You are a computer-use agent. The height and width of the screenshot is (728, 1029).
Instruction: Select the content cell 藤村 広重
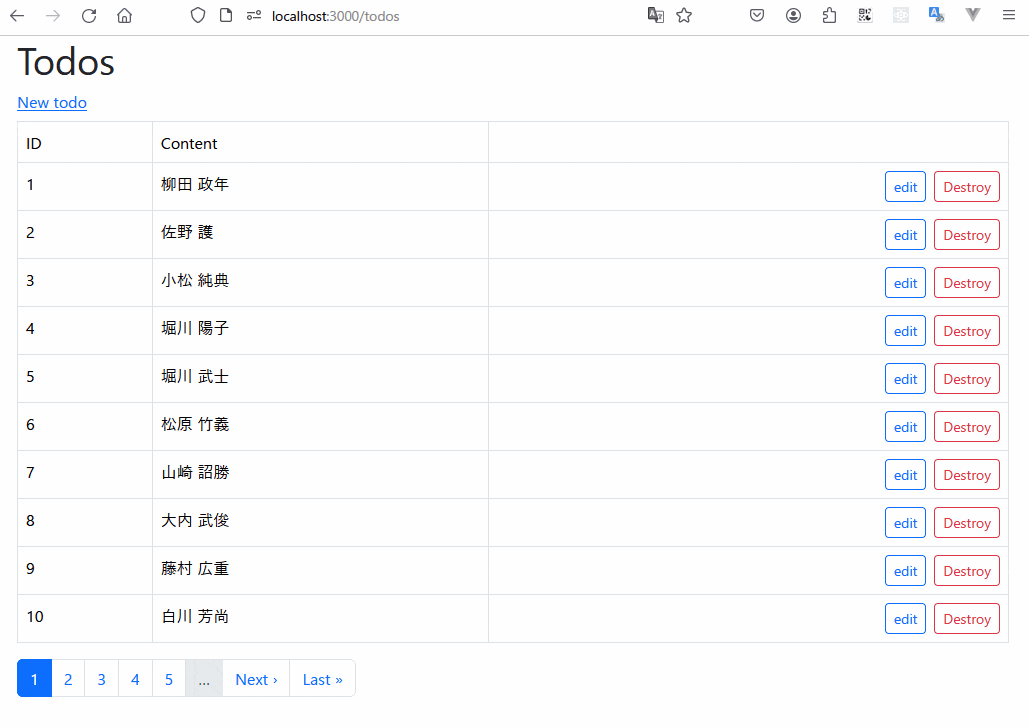click(320, 570)
